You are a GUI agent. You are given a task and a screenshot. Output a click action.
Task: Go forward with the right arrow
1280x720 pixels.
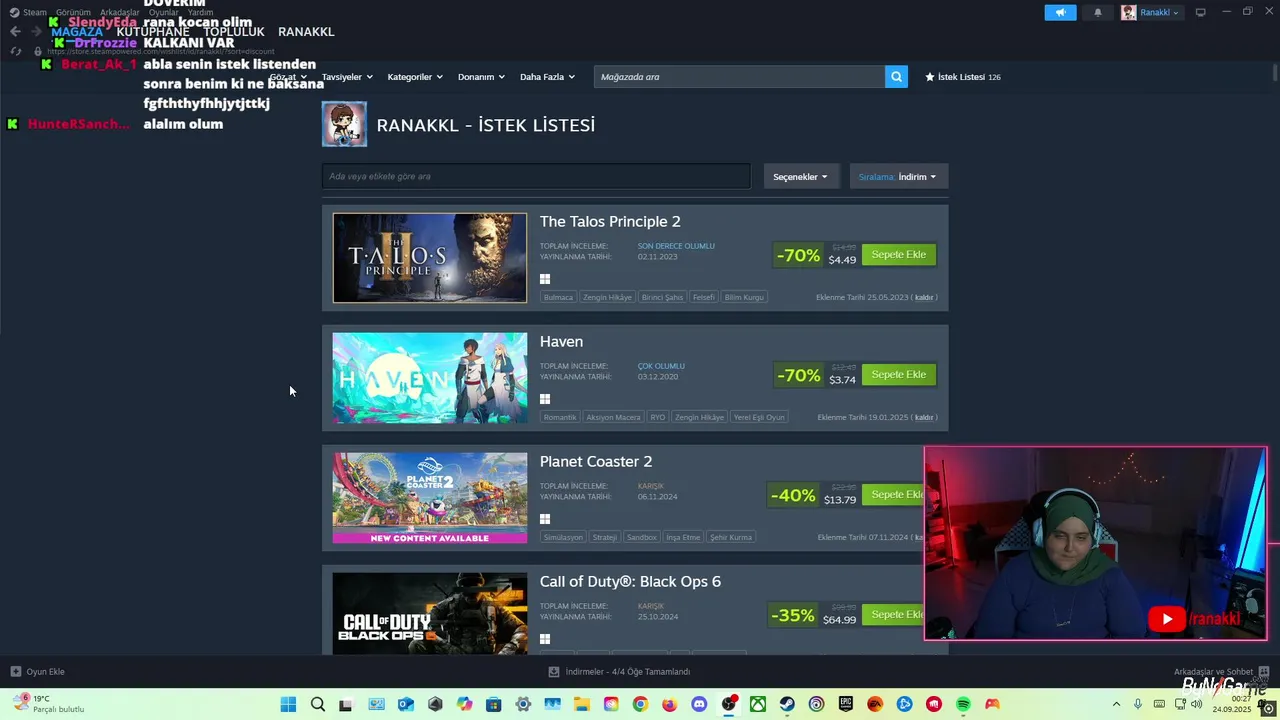click(x=37, y=32)
